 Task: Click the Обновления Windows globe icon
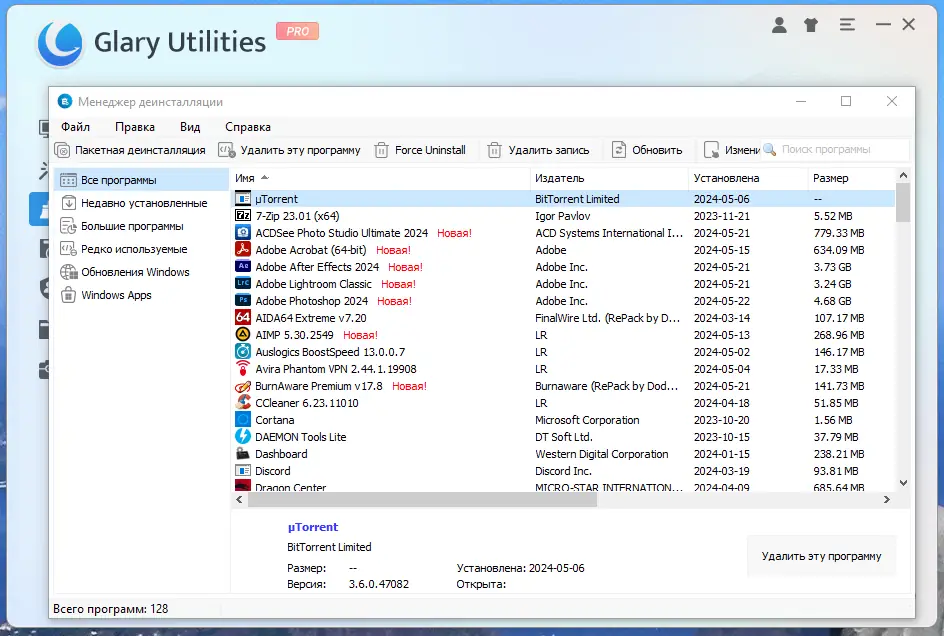[x=69, y=272]
